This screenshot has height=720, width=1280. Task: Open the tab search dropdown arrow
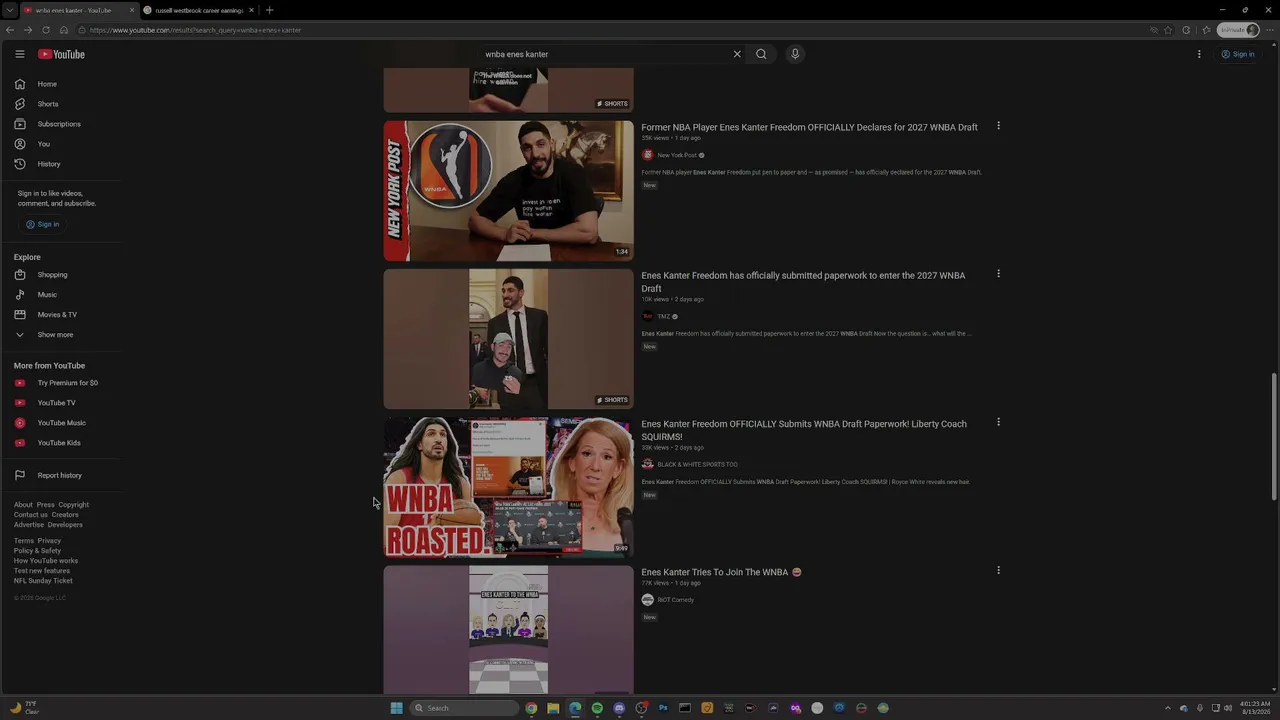point(9,10)
